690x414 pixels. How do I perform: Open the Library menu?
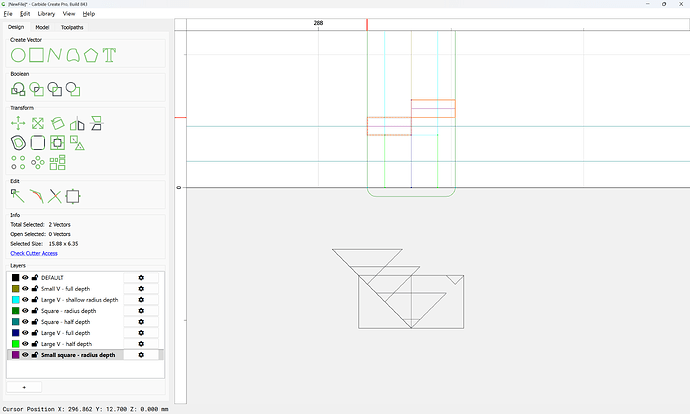[46, 14]
